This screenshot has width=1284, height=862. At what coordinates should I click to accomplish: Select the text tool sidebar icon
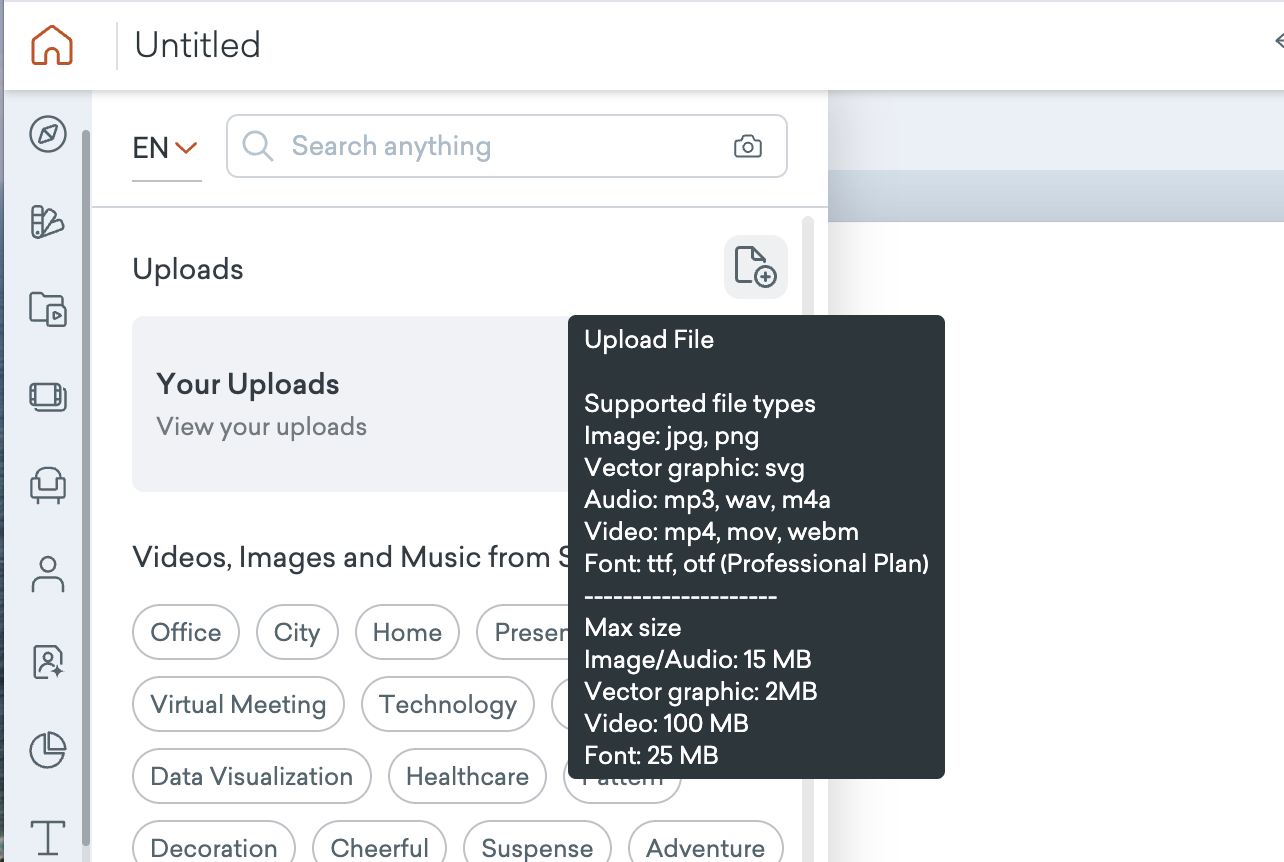48,836
